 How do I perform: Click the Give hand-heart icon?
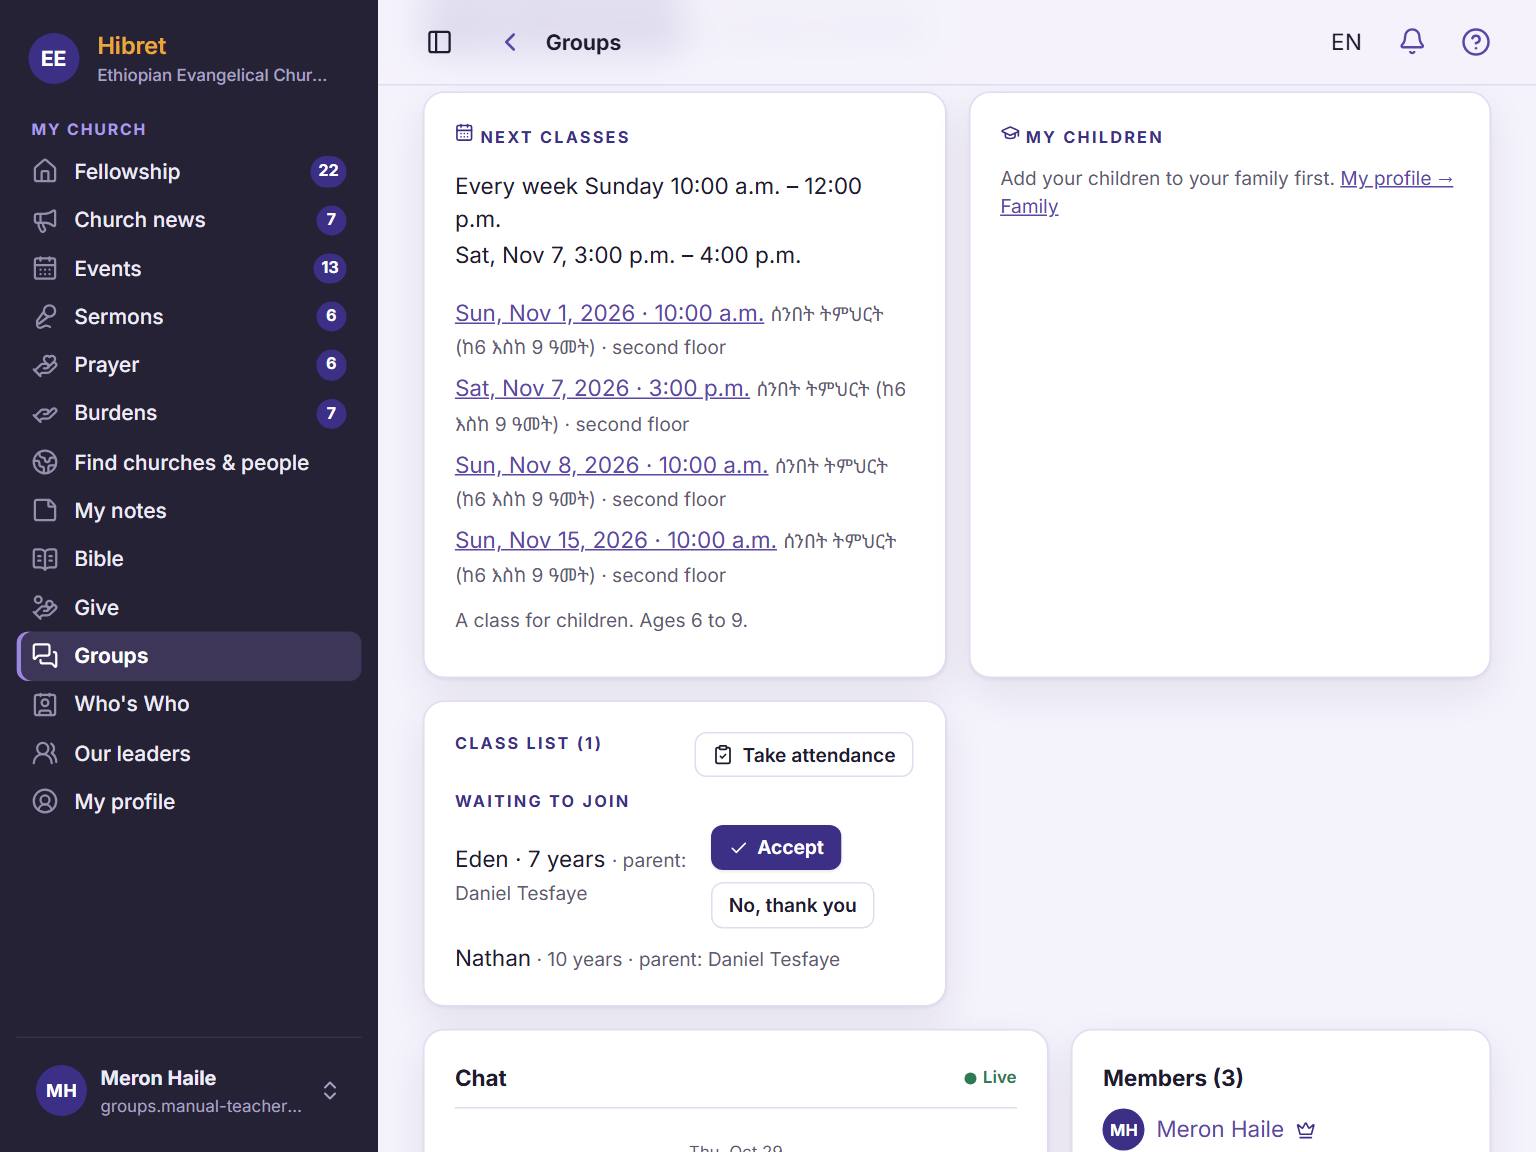[x=45, y=607]
